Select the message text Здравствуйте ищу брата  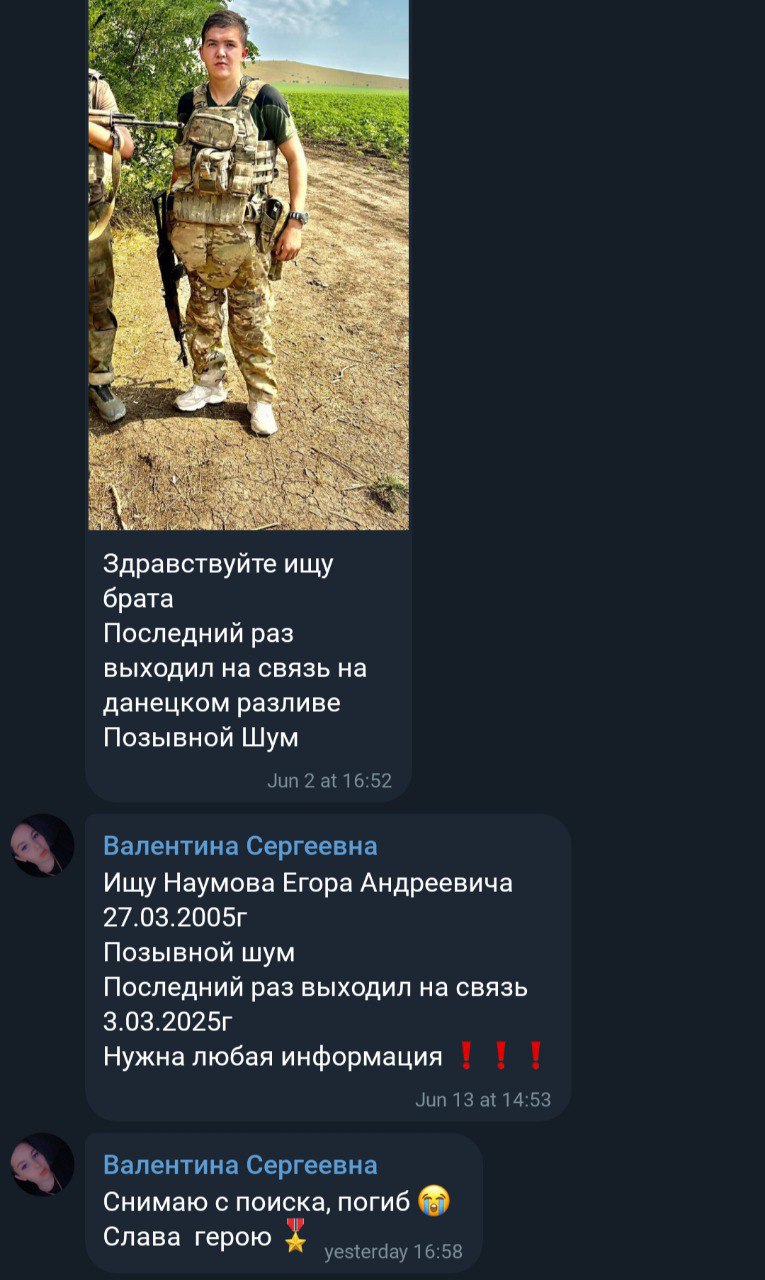click(218, 581)
